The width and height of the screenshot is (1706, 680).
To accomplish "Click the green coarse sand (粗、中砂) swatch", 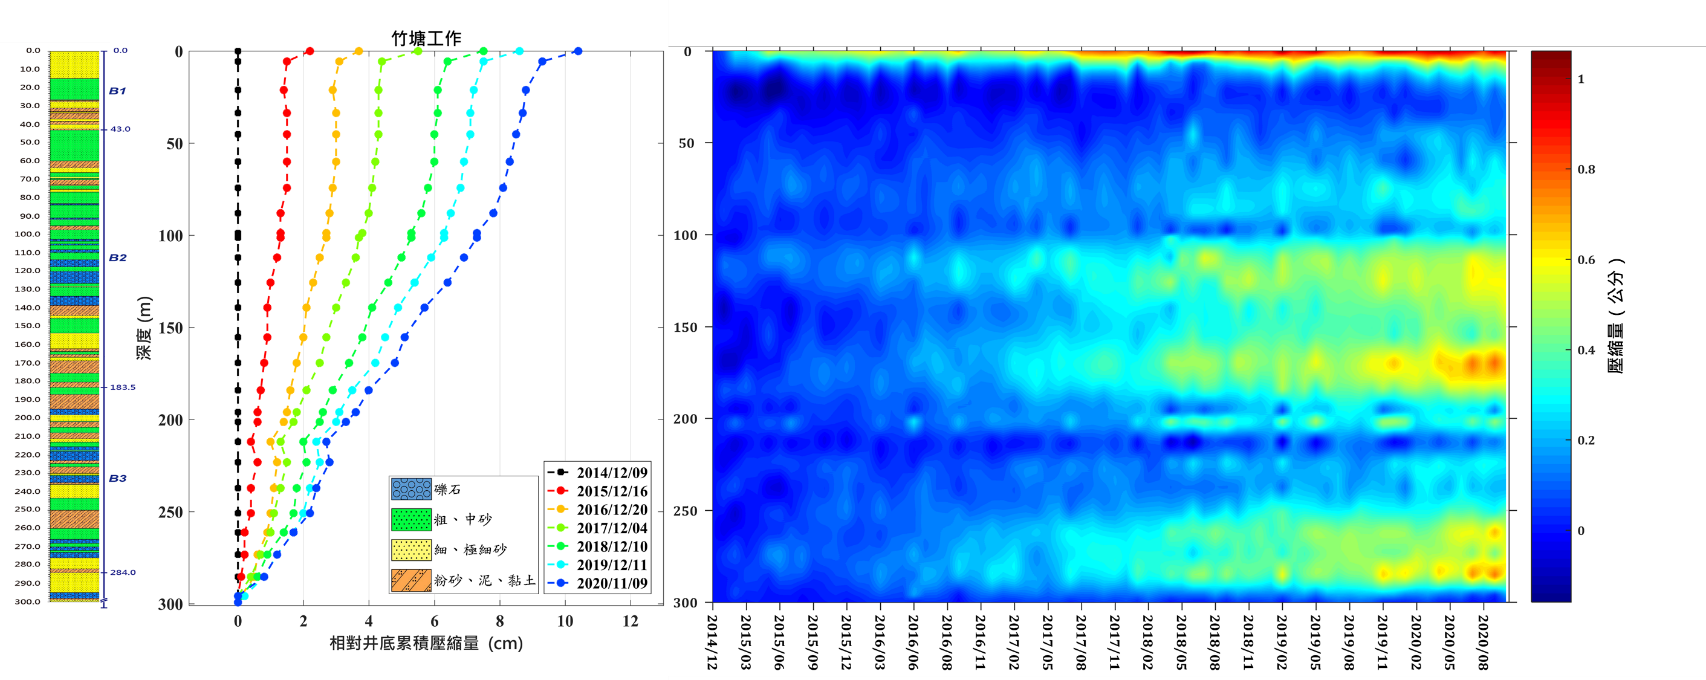I will pyautogui.click(x=411, y=519).
